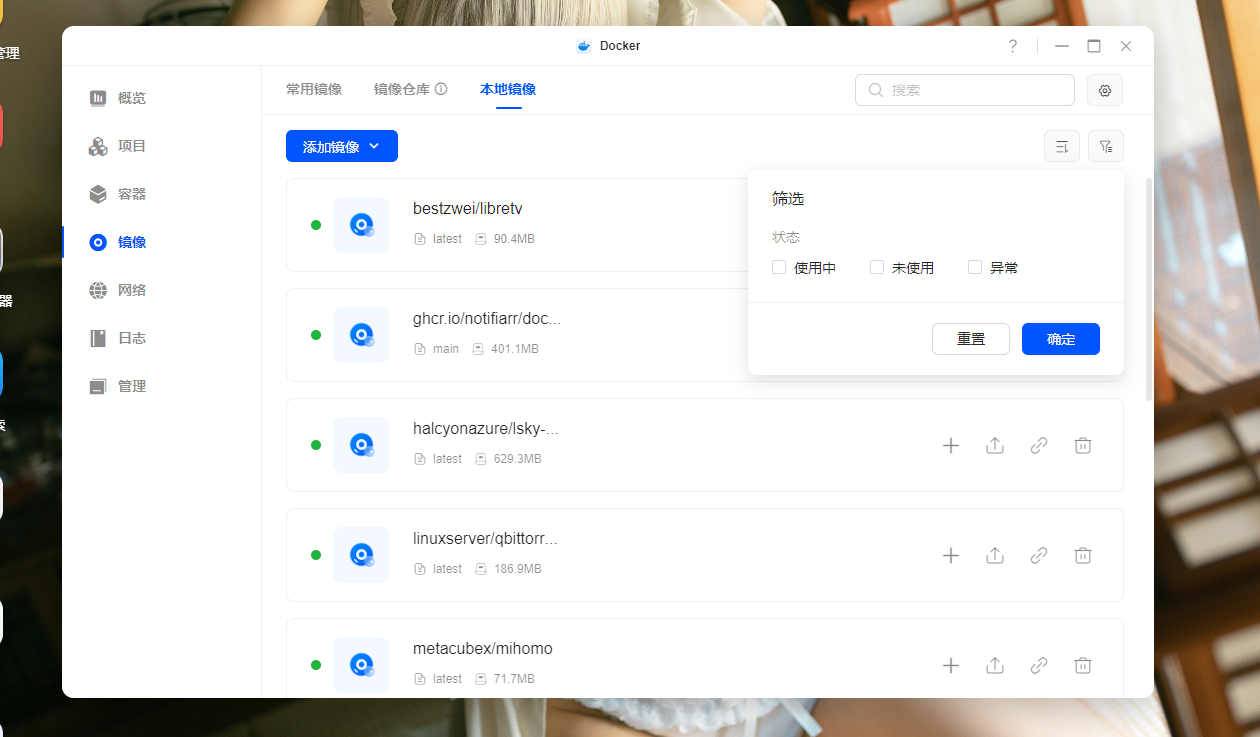Click the main tag of ghcr.io/notifiarr
Viewport: 1260px width, 737px height.
(x=446, y=349)
